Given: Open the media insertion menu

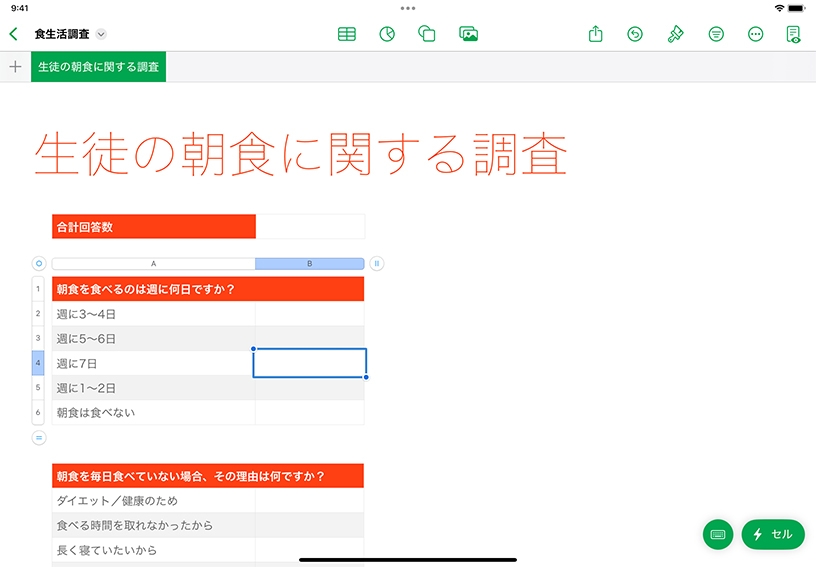Looking at the screenshot, I should click(468, 34).
